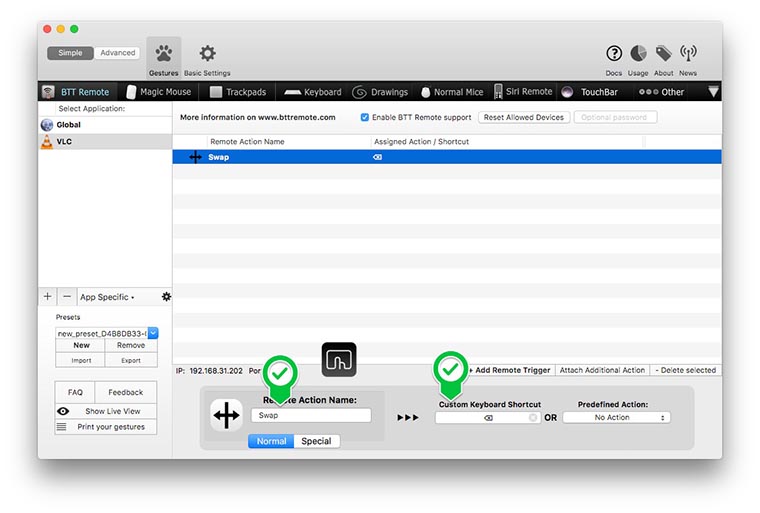Select the Normal segment
Screen dimensions: 760x513
tap(271, 441)
